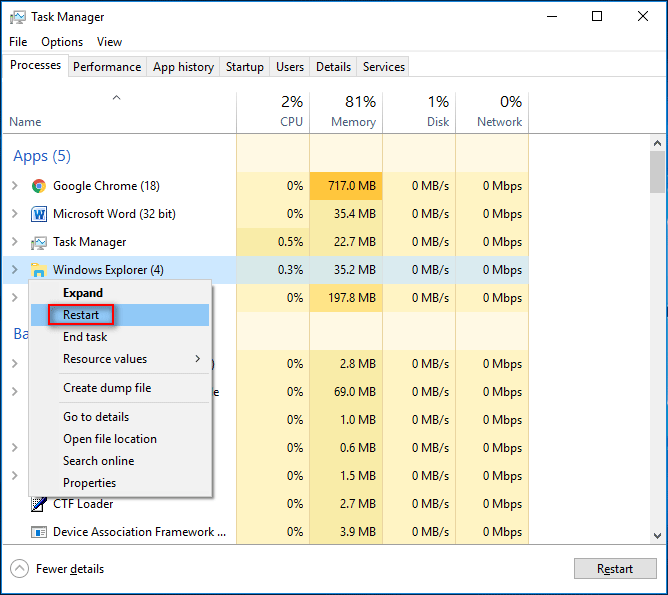668x595 pixels.
Task: Click the 69.0 MB memory cell
Action: click(346, 392)
